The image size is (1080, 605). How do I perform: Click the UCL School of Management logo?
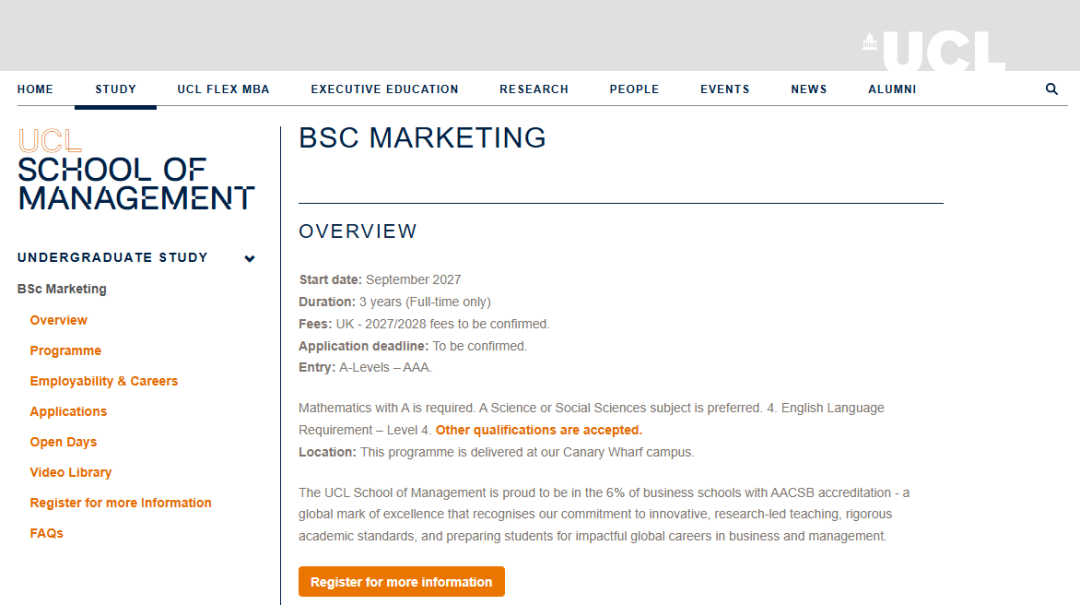(136, 170)
